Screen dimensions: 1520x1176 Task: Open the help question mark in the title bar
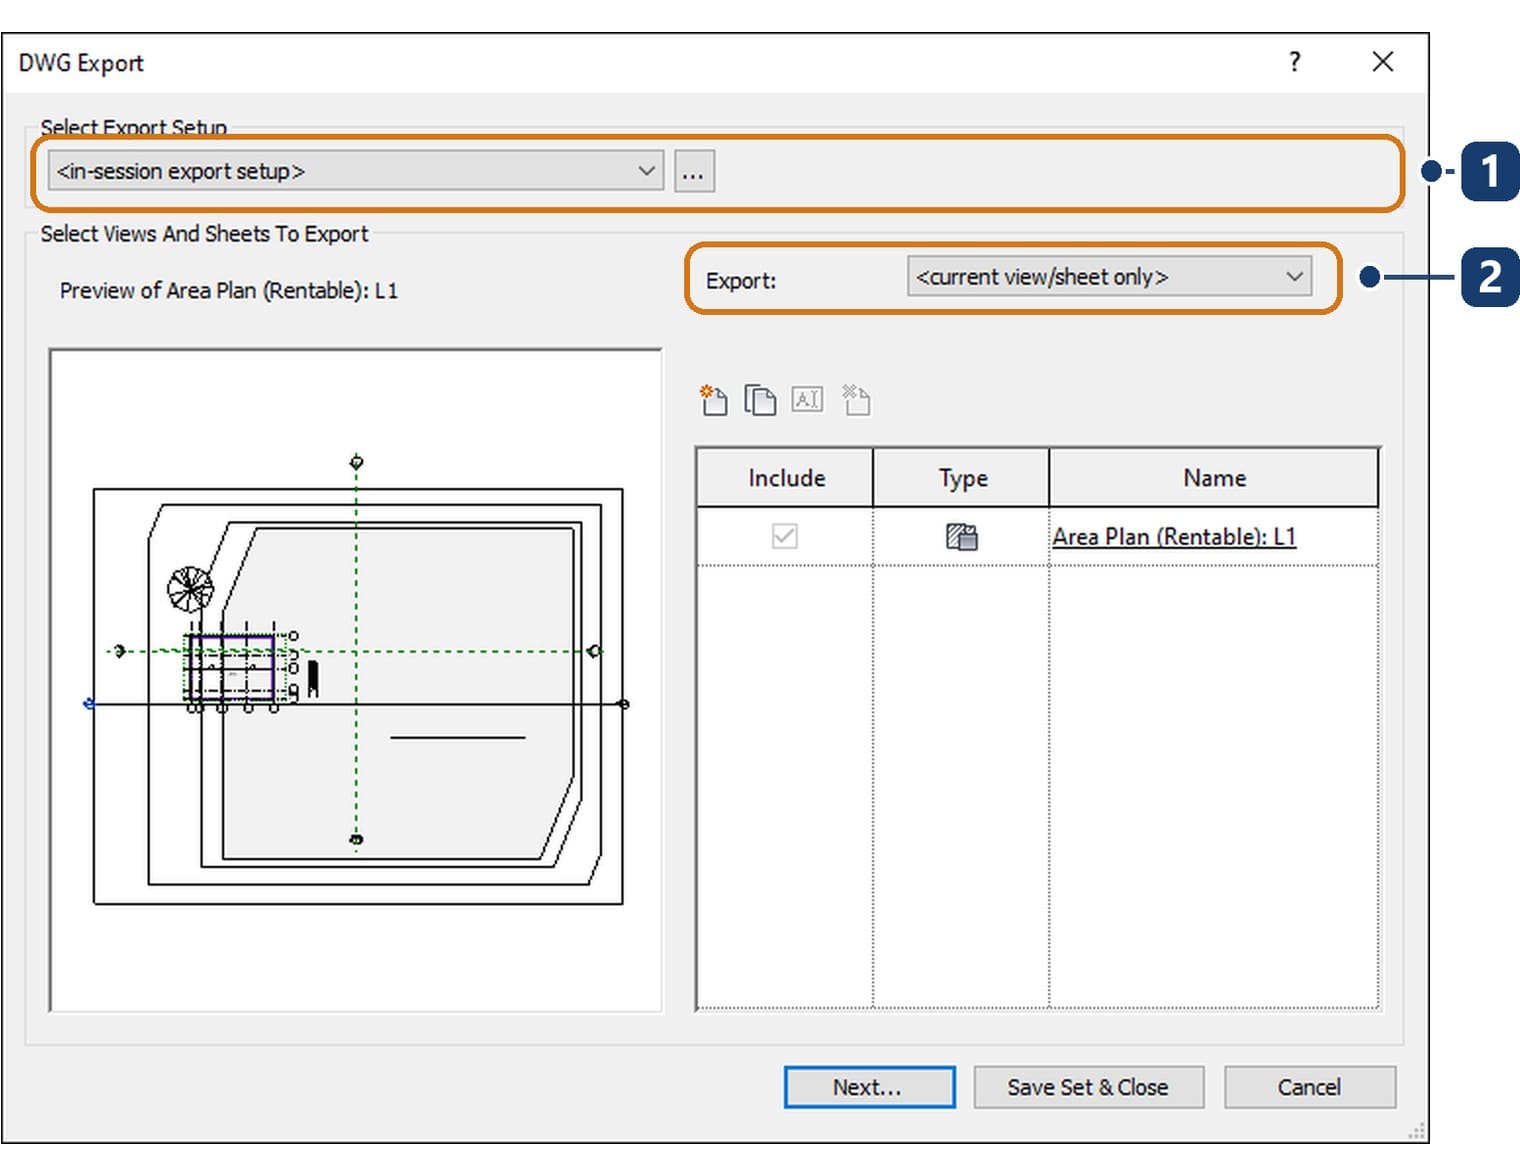1295,62
